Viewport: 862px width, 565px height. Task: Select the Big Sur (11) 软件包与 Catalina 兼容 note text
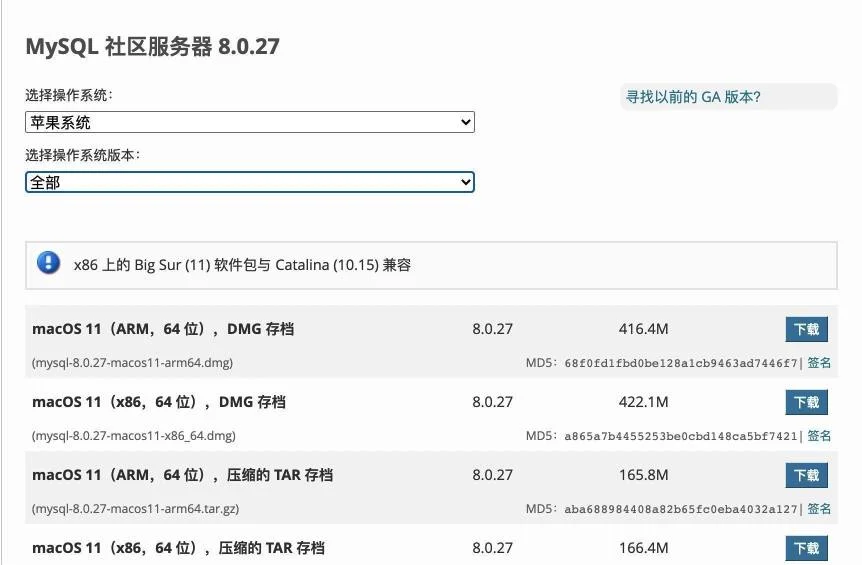[x=242, y=265]
